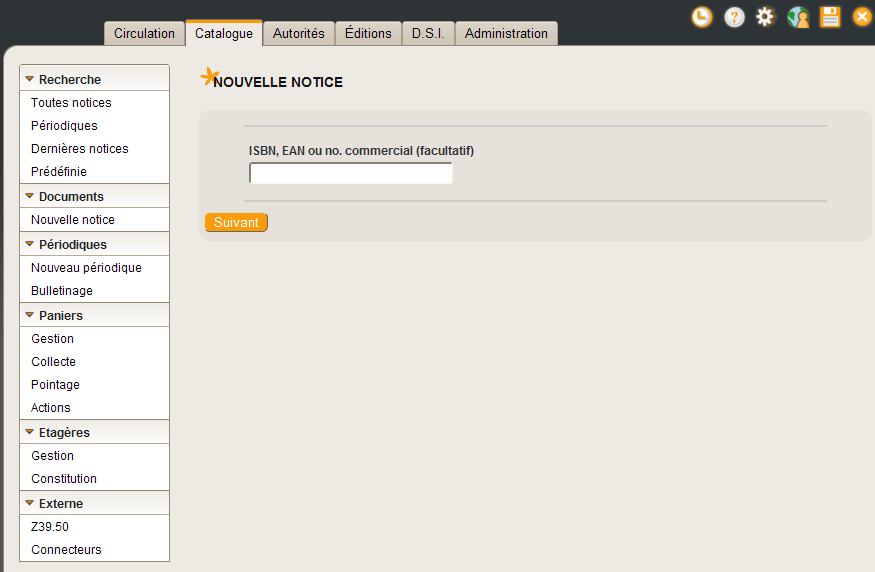This screenshot has height=572, width=875.
Task: Open the history clock icon
Action: pyautogui.click(x=702, y=17)
